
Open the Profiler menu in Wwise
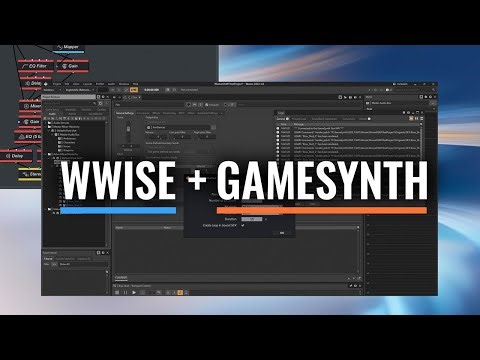100,84
